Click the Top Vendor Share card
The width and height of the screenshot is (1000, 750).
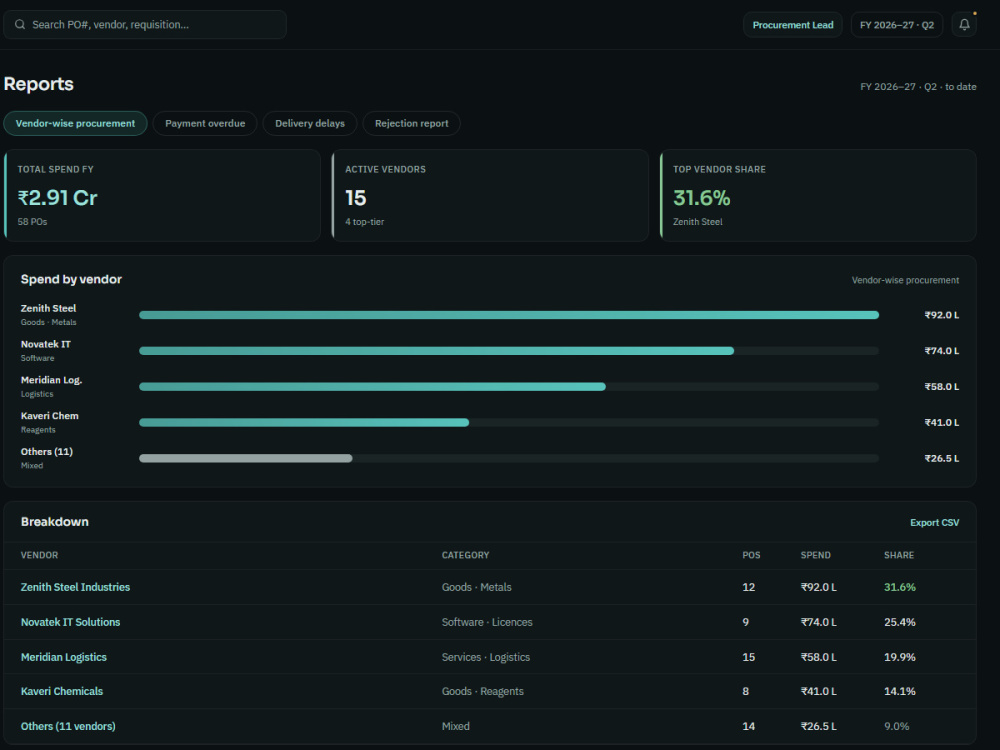click(x=818, y=195)
